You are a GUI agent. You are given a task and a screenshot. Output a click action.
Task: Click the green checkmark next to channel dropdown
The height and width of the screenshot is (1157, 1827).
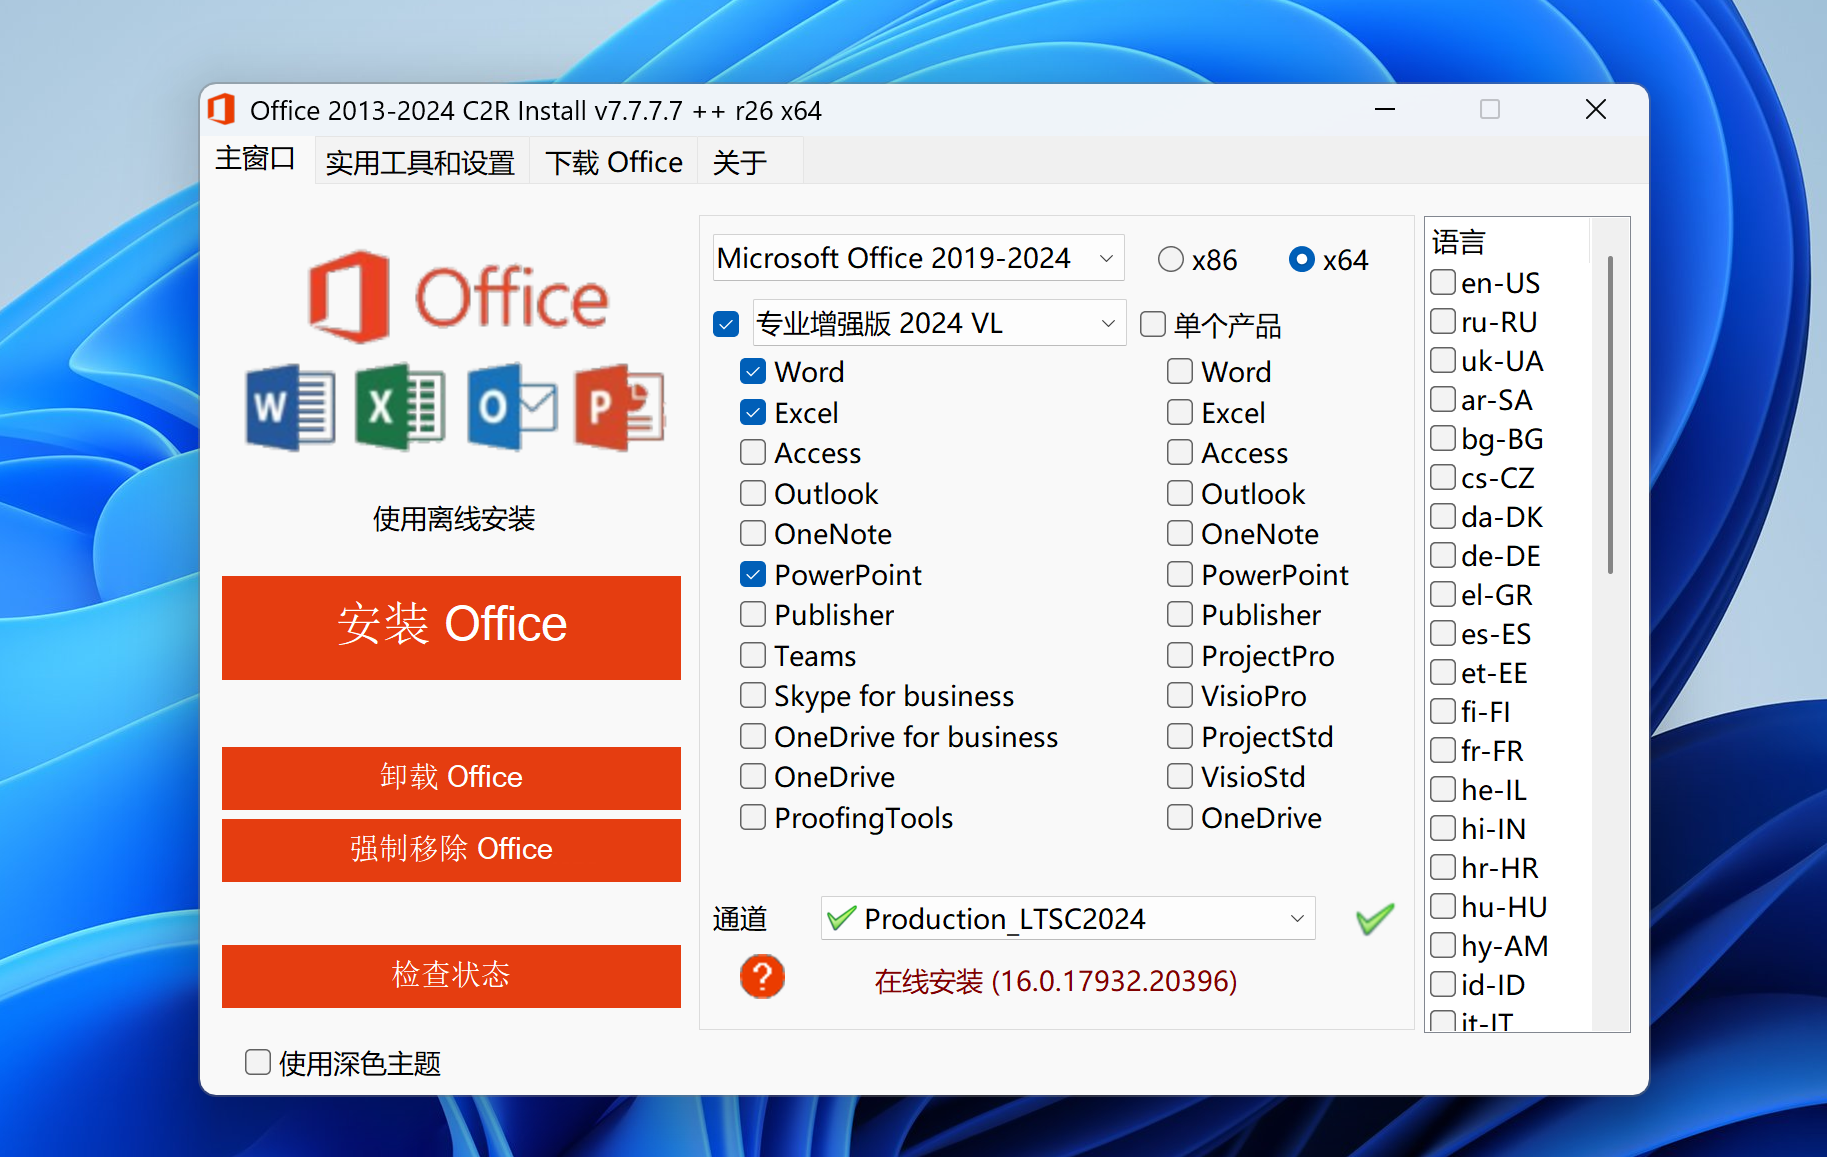click(1375, 918)
